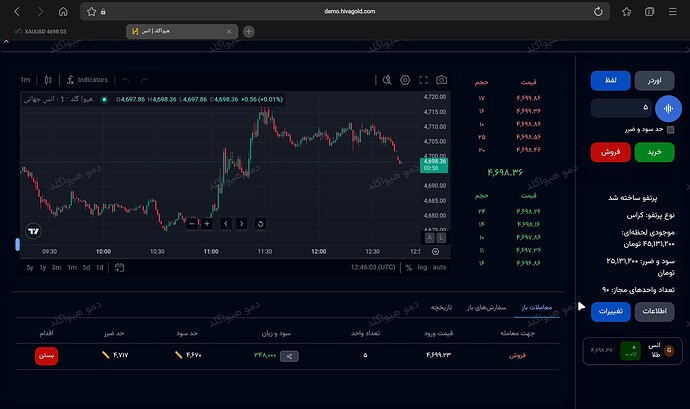Edit the take-profit ۴,۶۷۰ pencil icon
690x409 pixels.
(x=179, y=355)
